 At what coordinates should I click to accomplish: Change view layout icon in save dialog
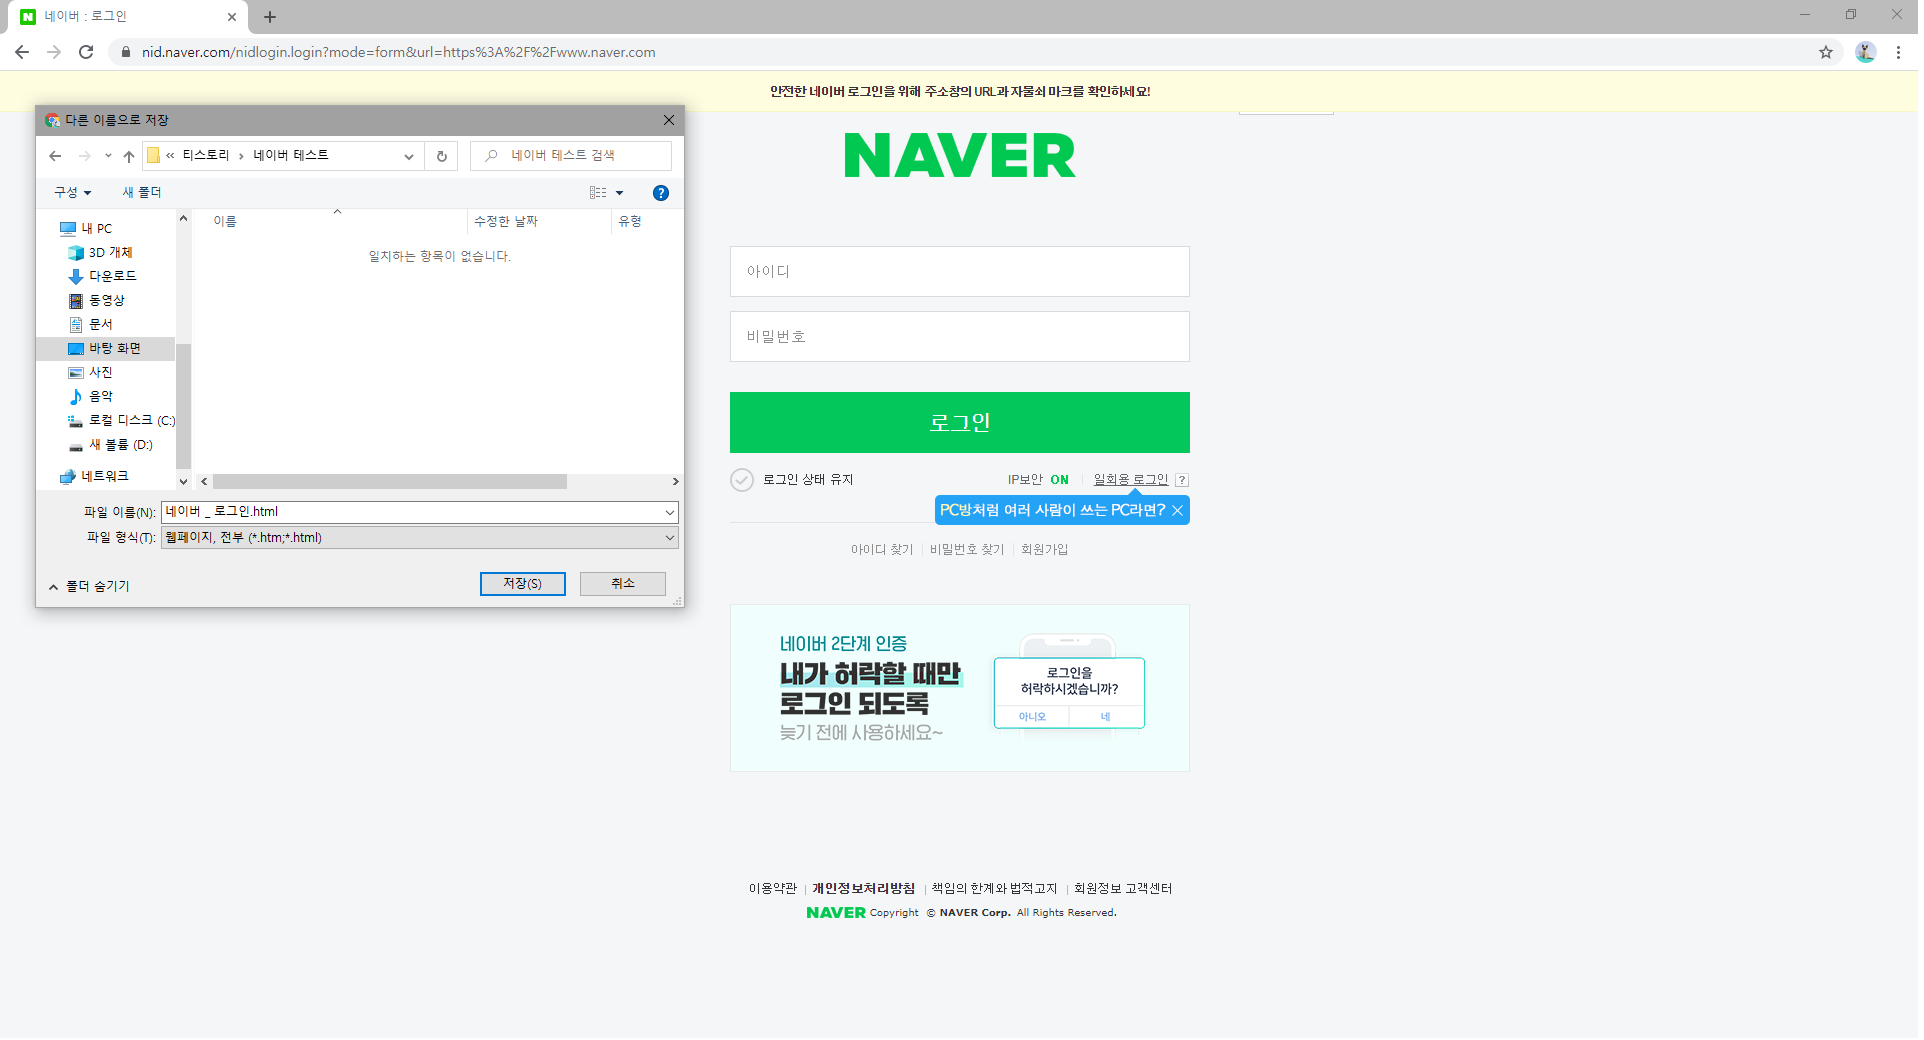point(598,193)
